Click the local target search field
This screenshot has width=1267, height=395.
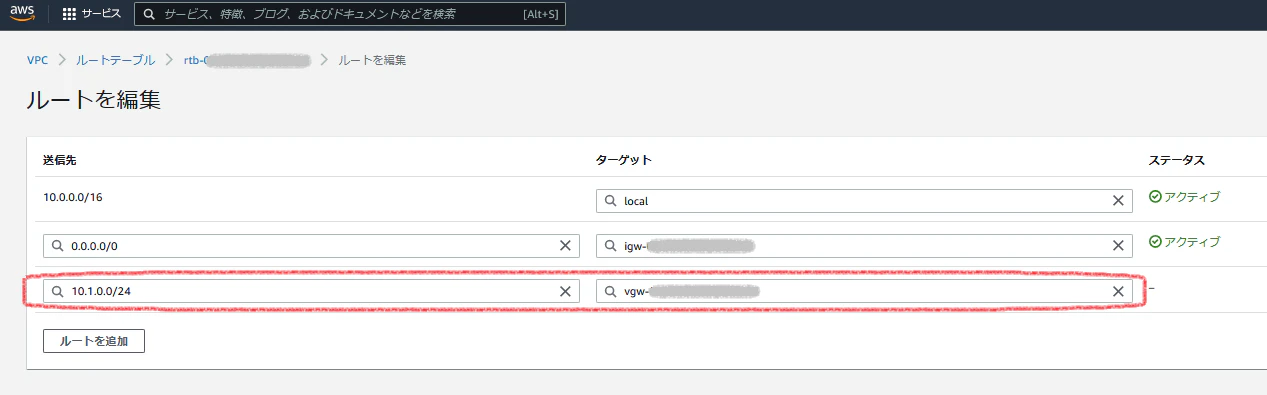click(864, 201)
